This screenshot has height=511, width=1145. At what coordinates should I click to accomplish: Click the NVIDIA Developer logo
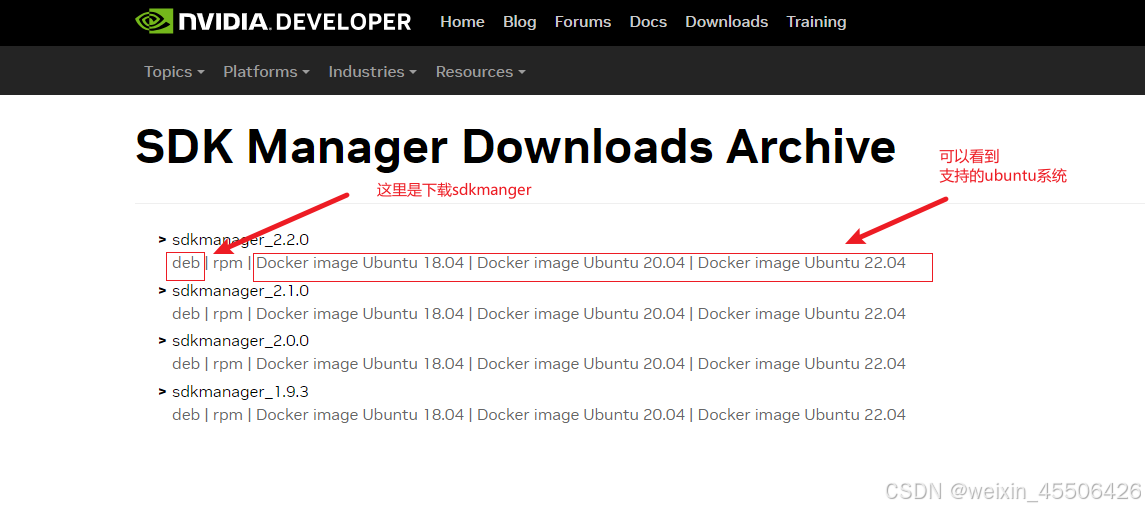tap(273, 21)
